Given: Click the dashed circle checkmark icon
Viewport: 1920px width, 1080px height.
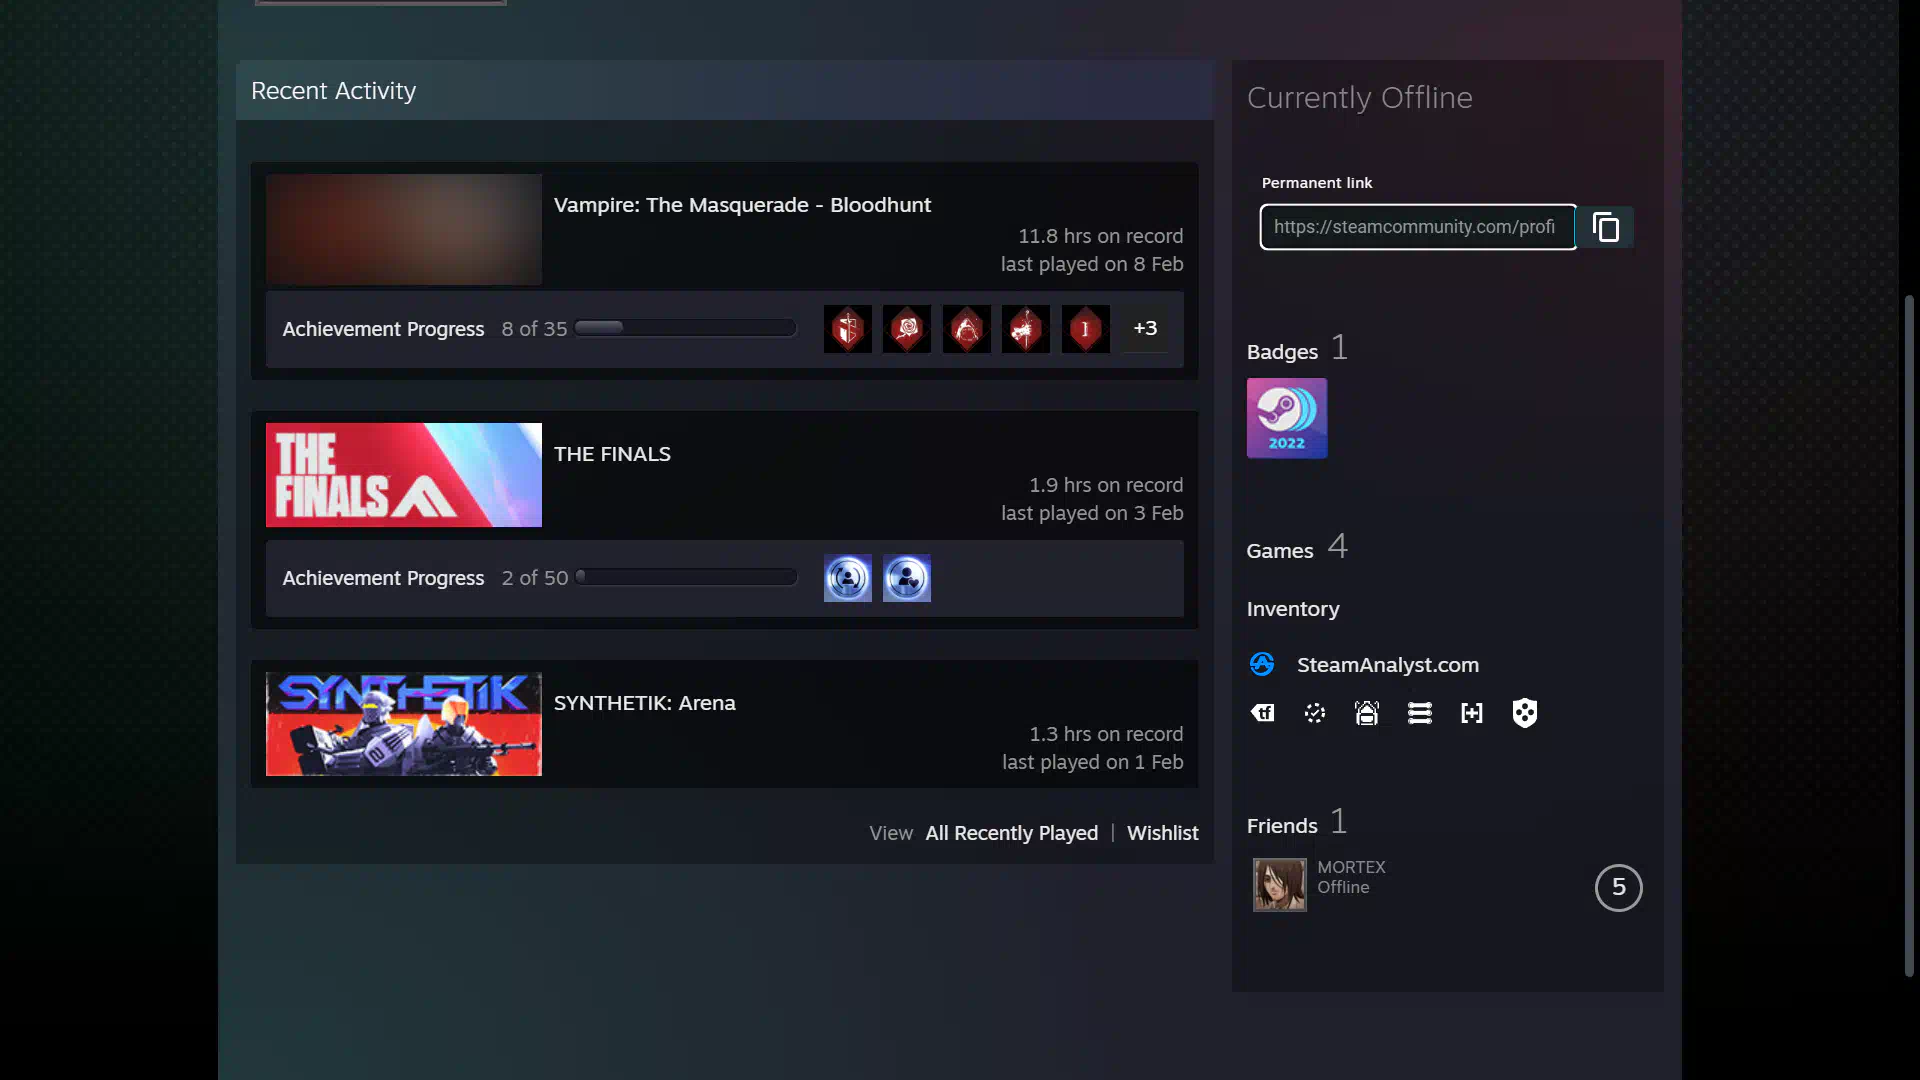Looking at the screenshot, I should [1315, 713].
